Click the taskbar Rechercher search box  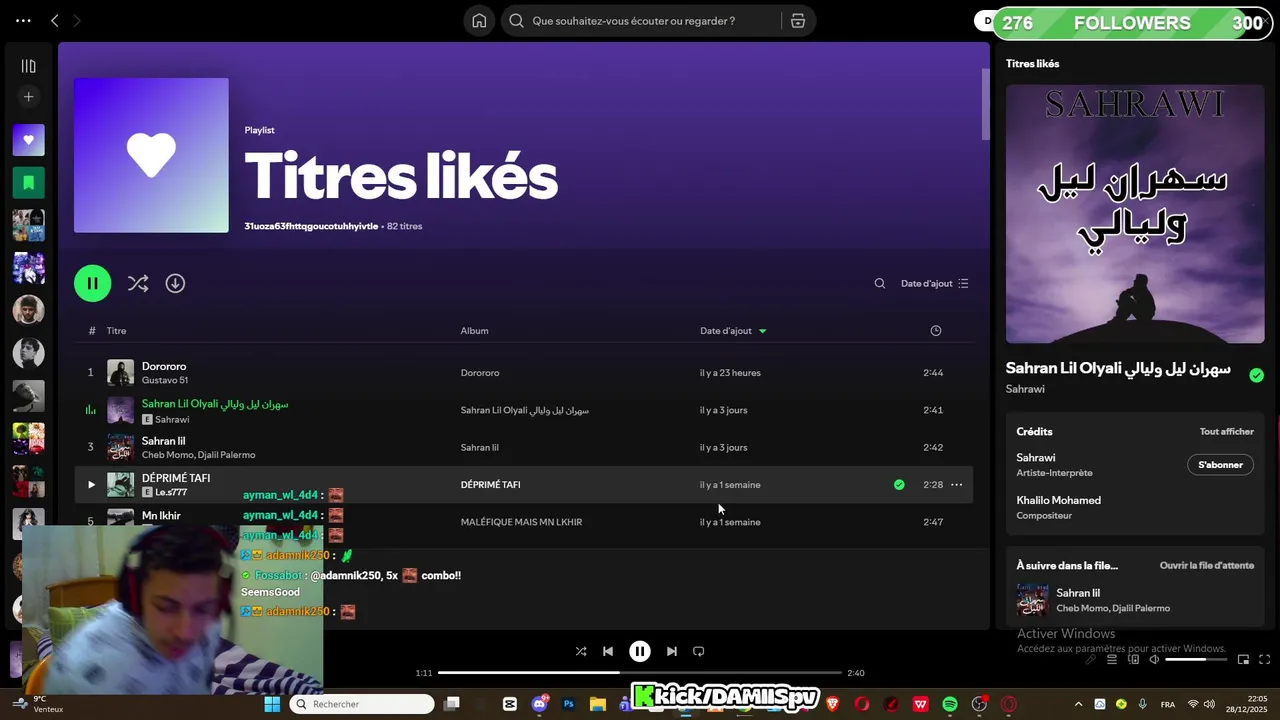pos(362,704)
